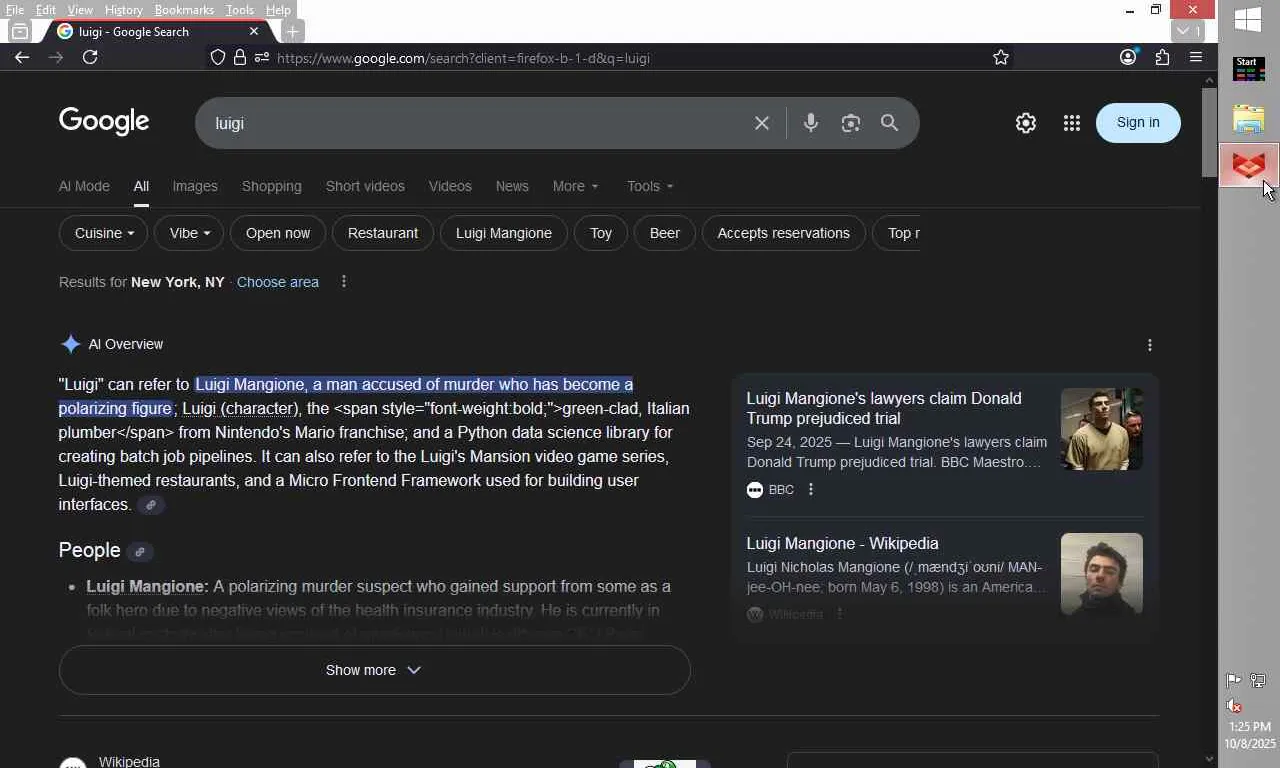Reload the current page
Viewport: 1280px width, 768px height.
[x=90, y=57]
